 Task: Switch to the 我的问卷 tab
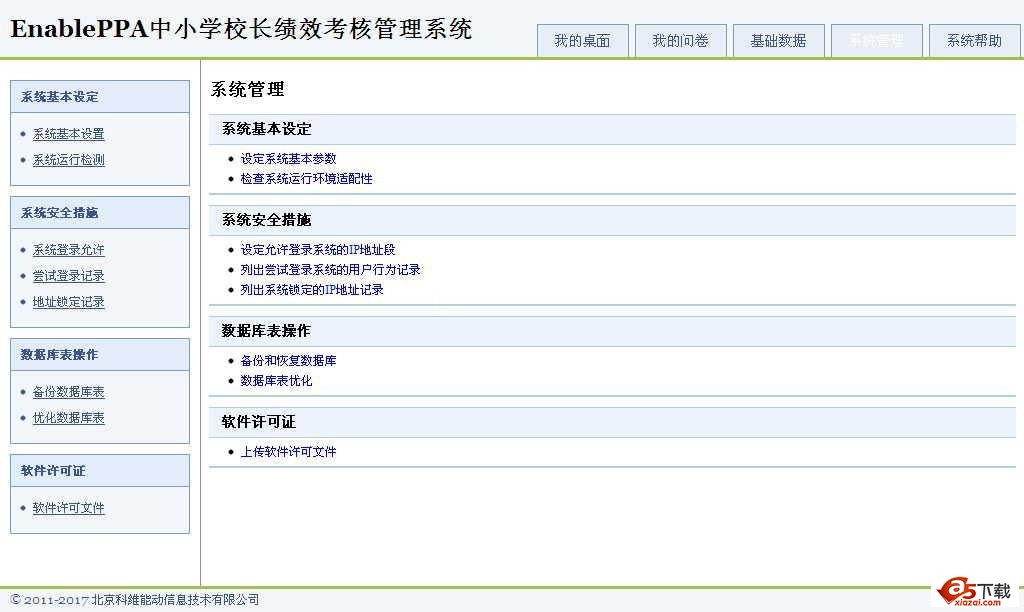[x=680, y=41]
